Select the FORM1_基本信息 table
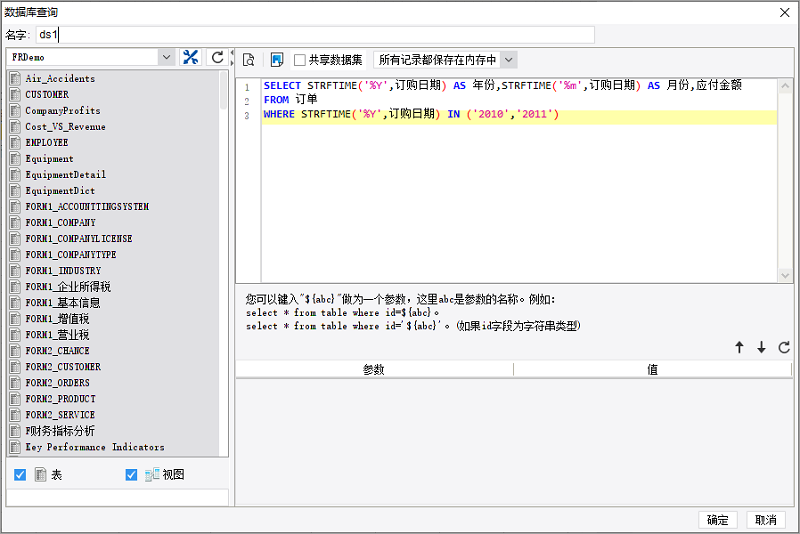800x534 pixels. (x=63, y=302)
